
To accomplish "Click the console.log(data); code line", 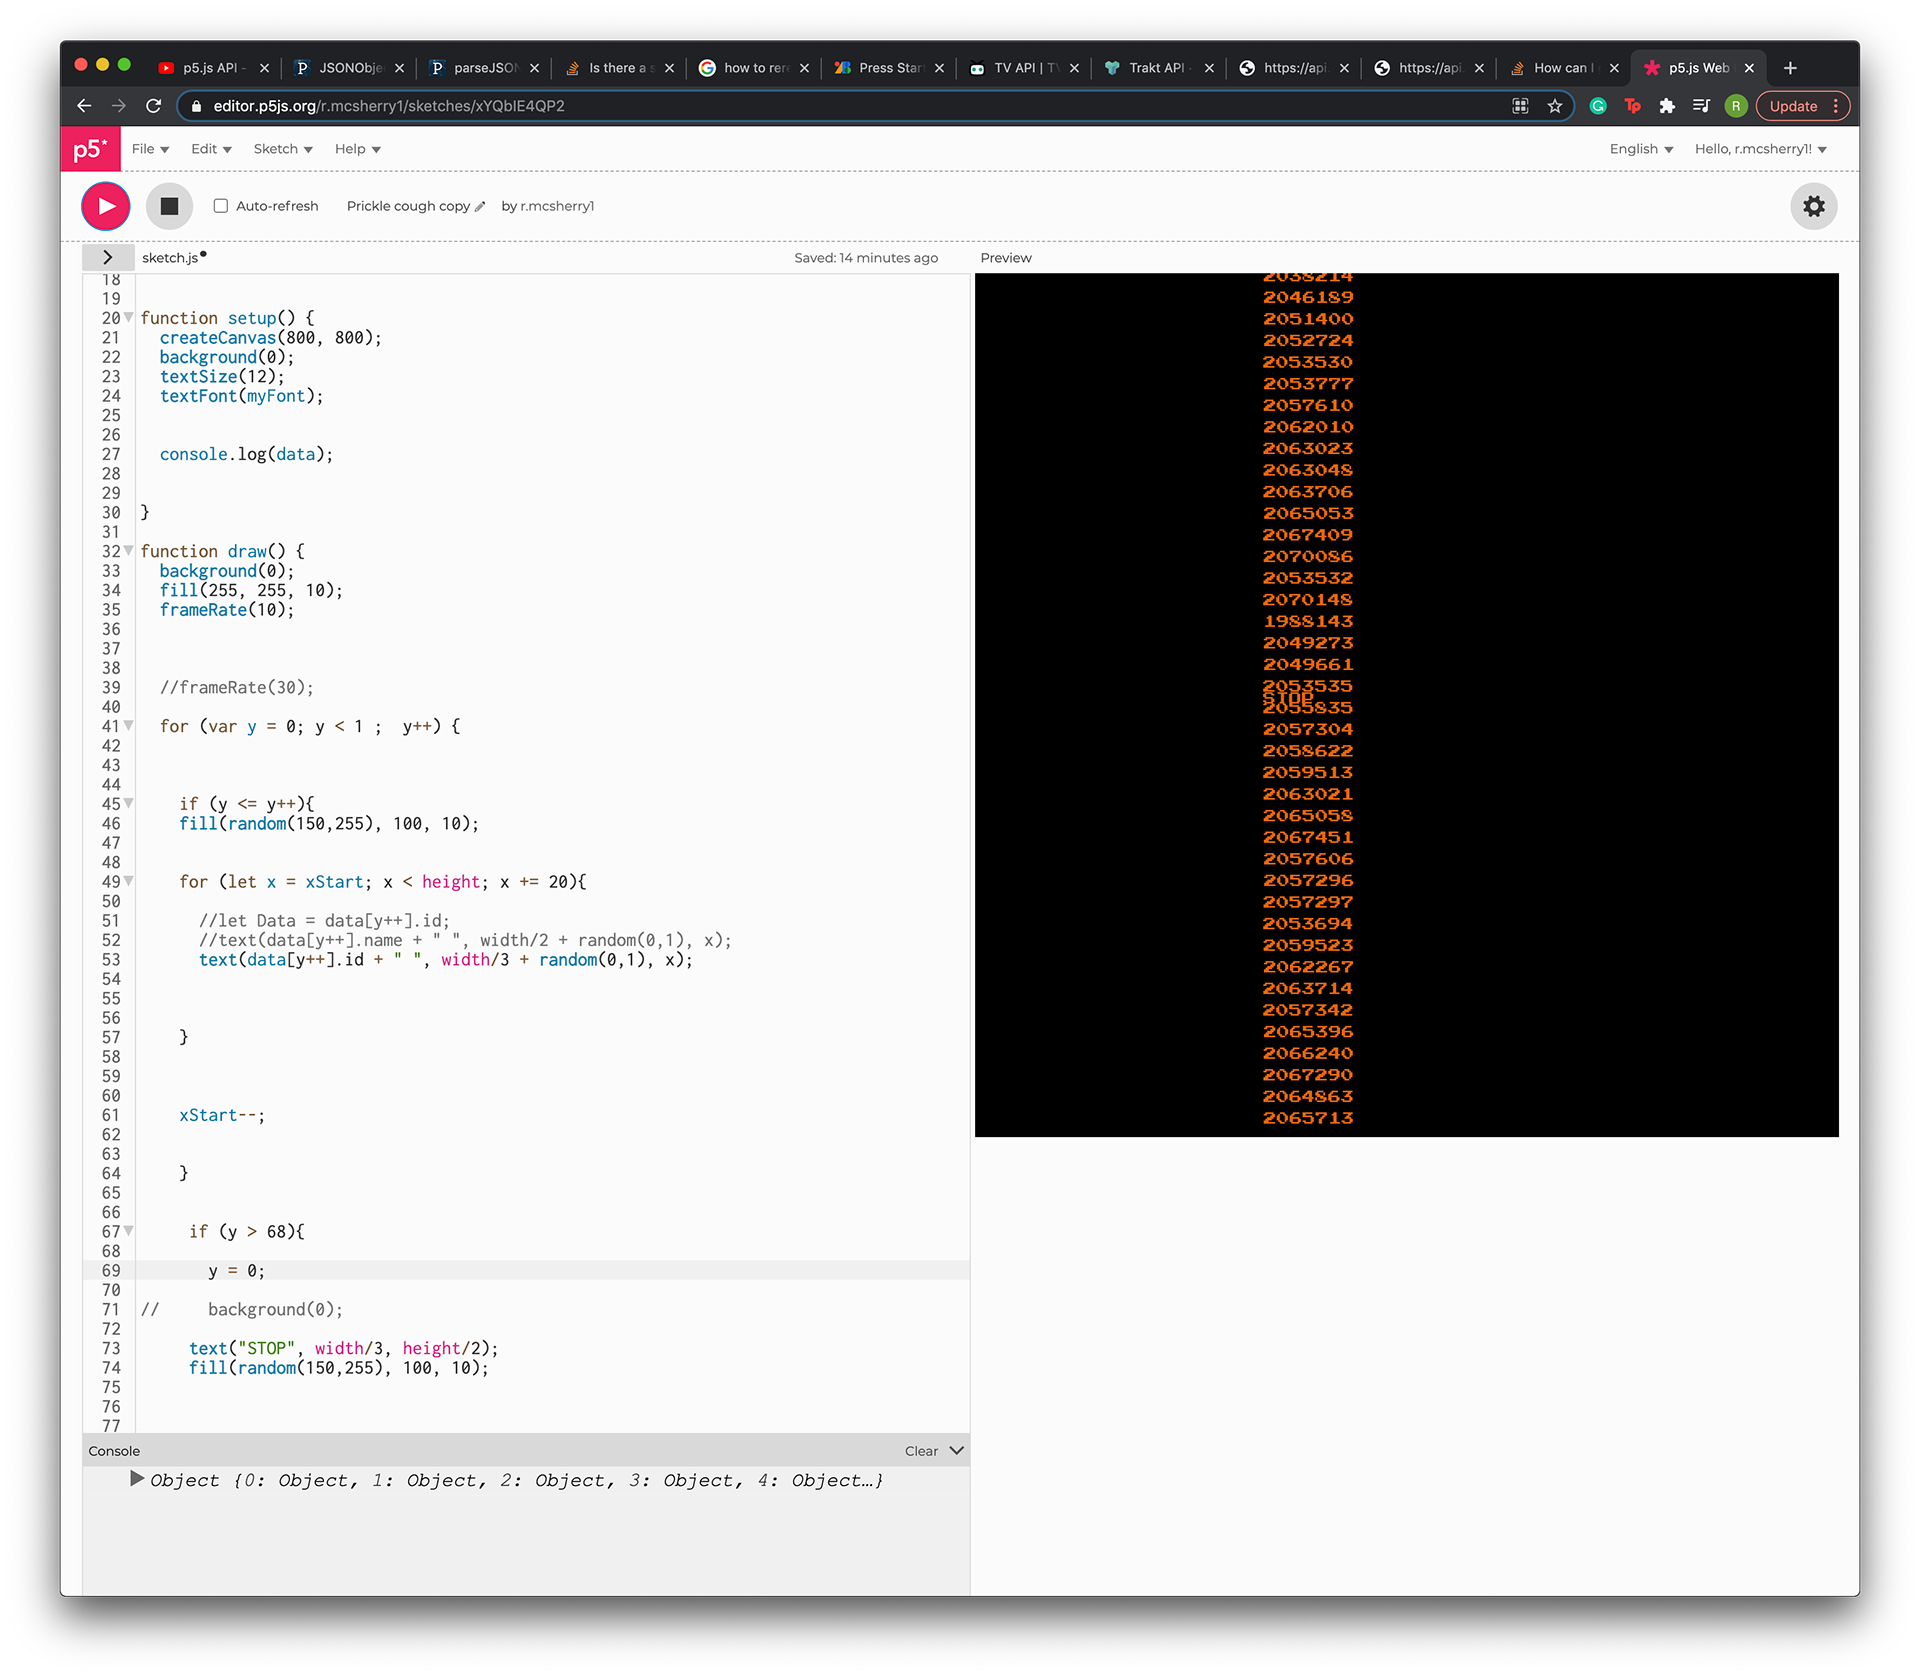I will pyautogui.click(x=246, y=454).
